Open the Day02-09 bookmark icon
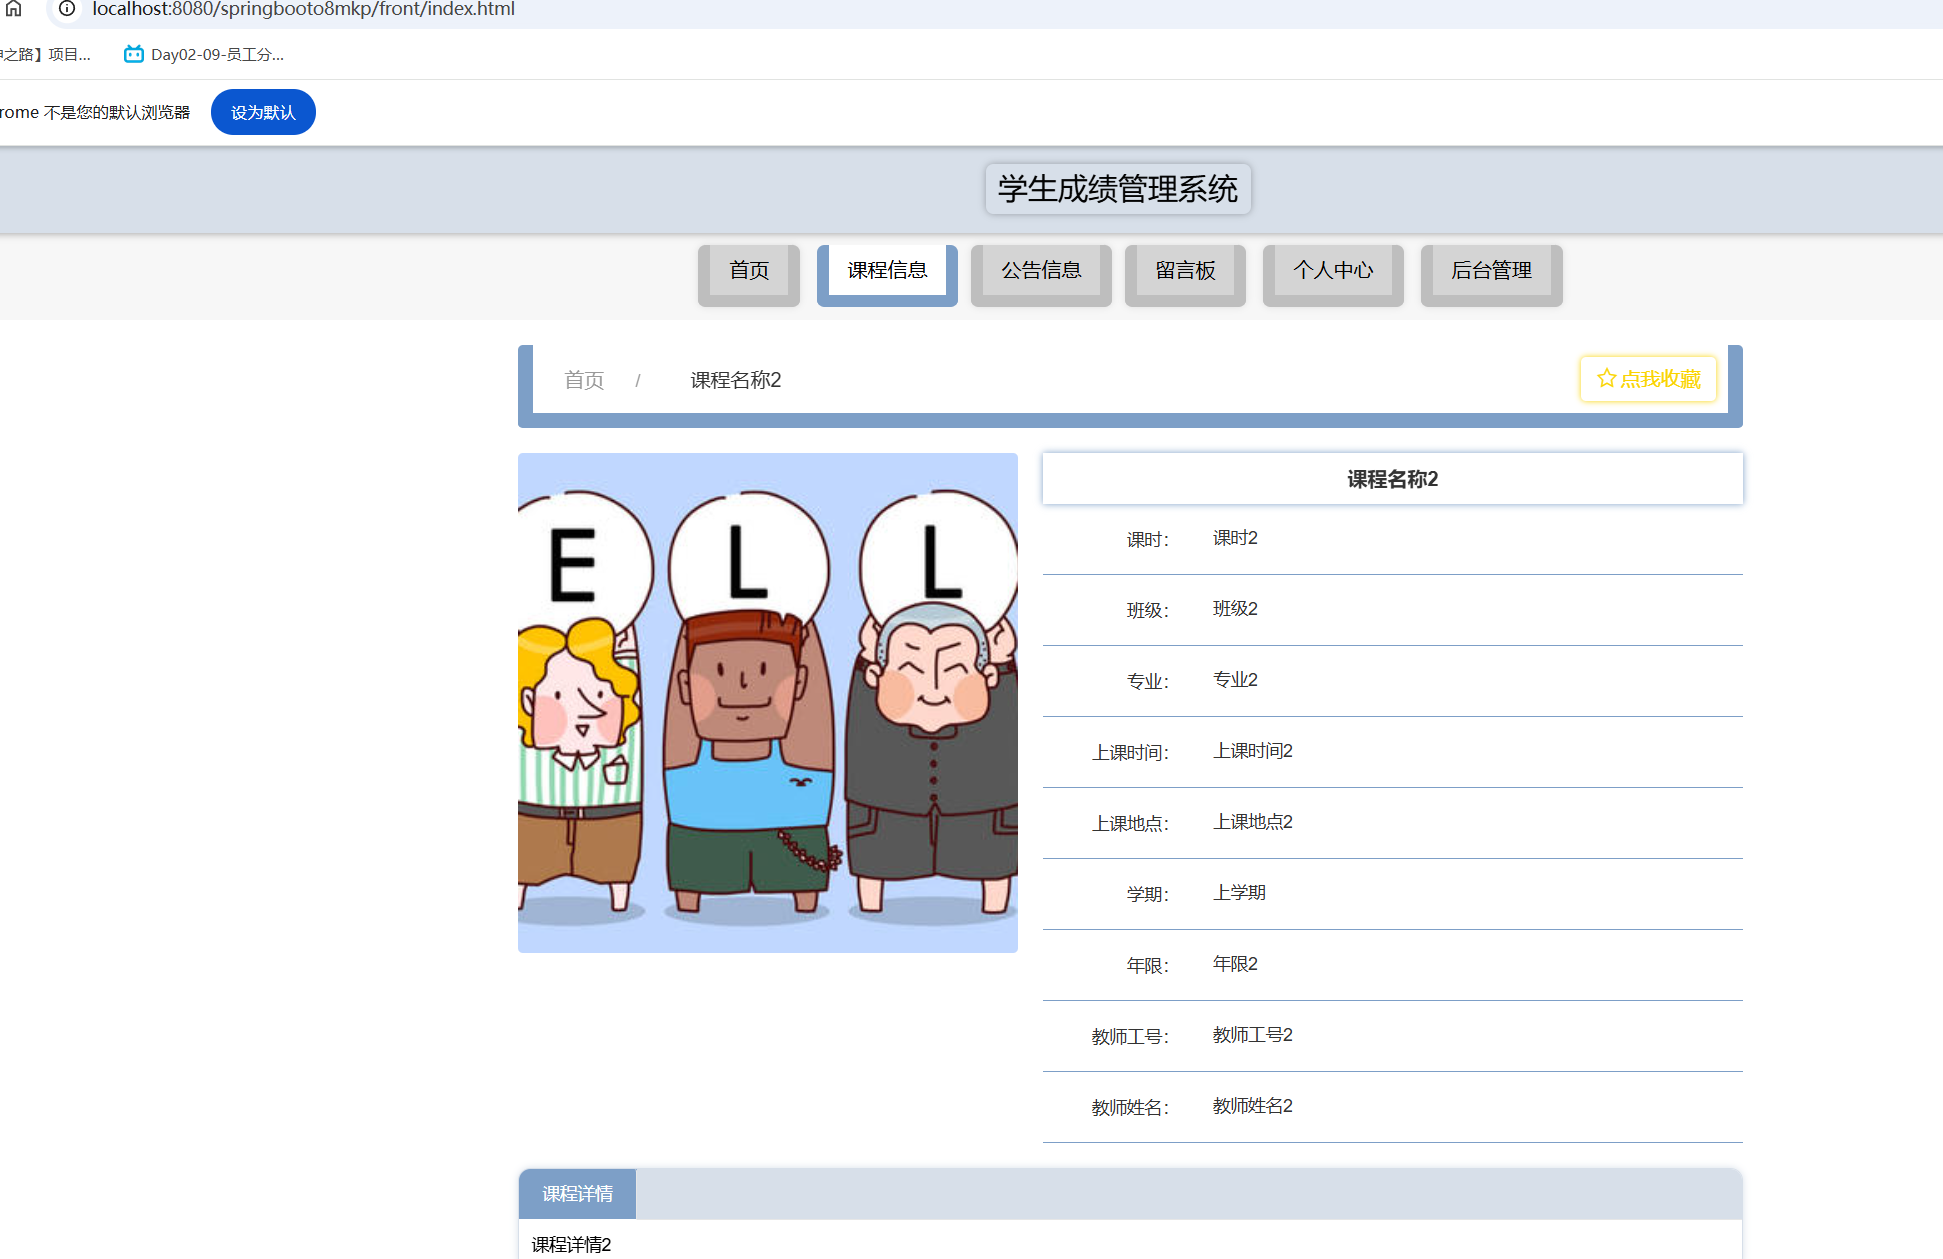This screenshot has width=1943, height=1259. [134, 54]
